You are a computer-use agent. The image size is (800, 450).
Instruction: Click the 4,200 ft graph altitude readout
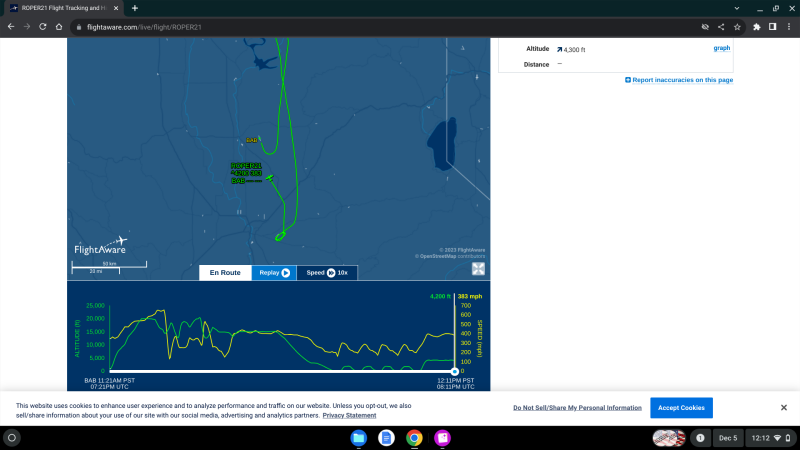(x=440, y=296)
